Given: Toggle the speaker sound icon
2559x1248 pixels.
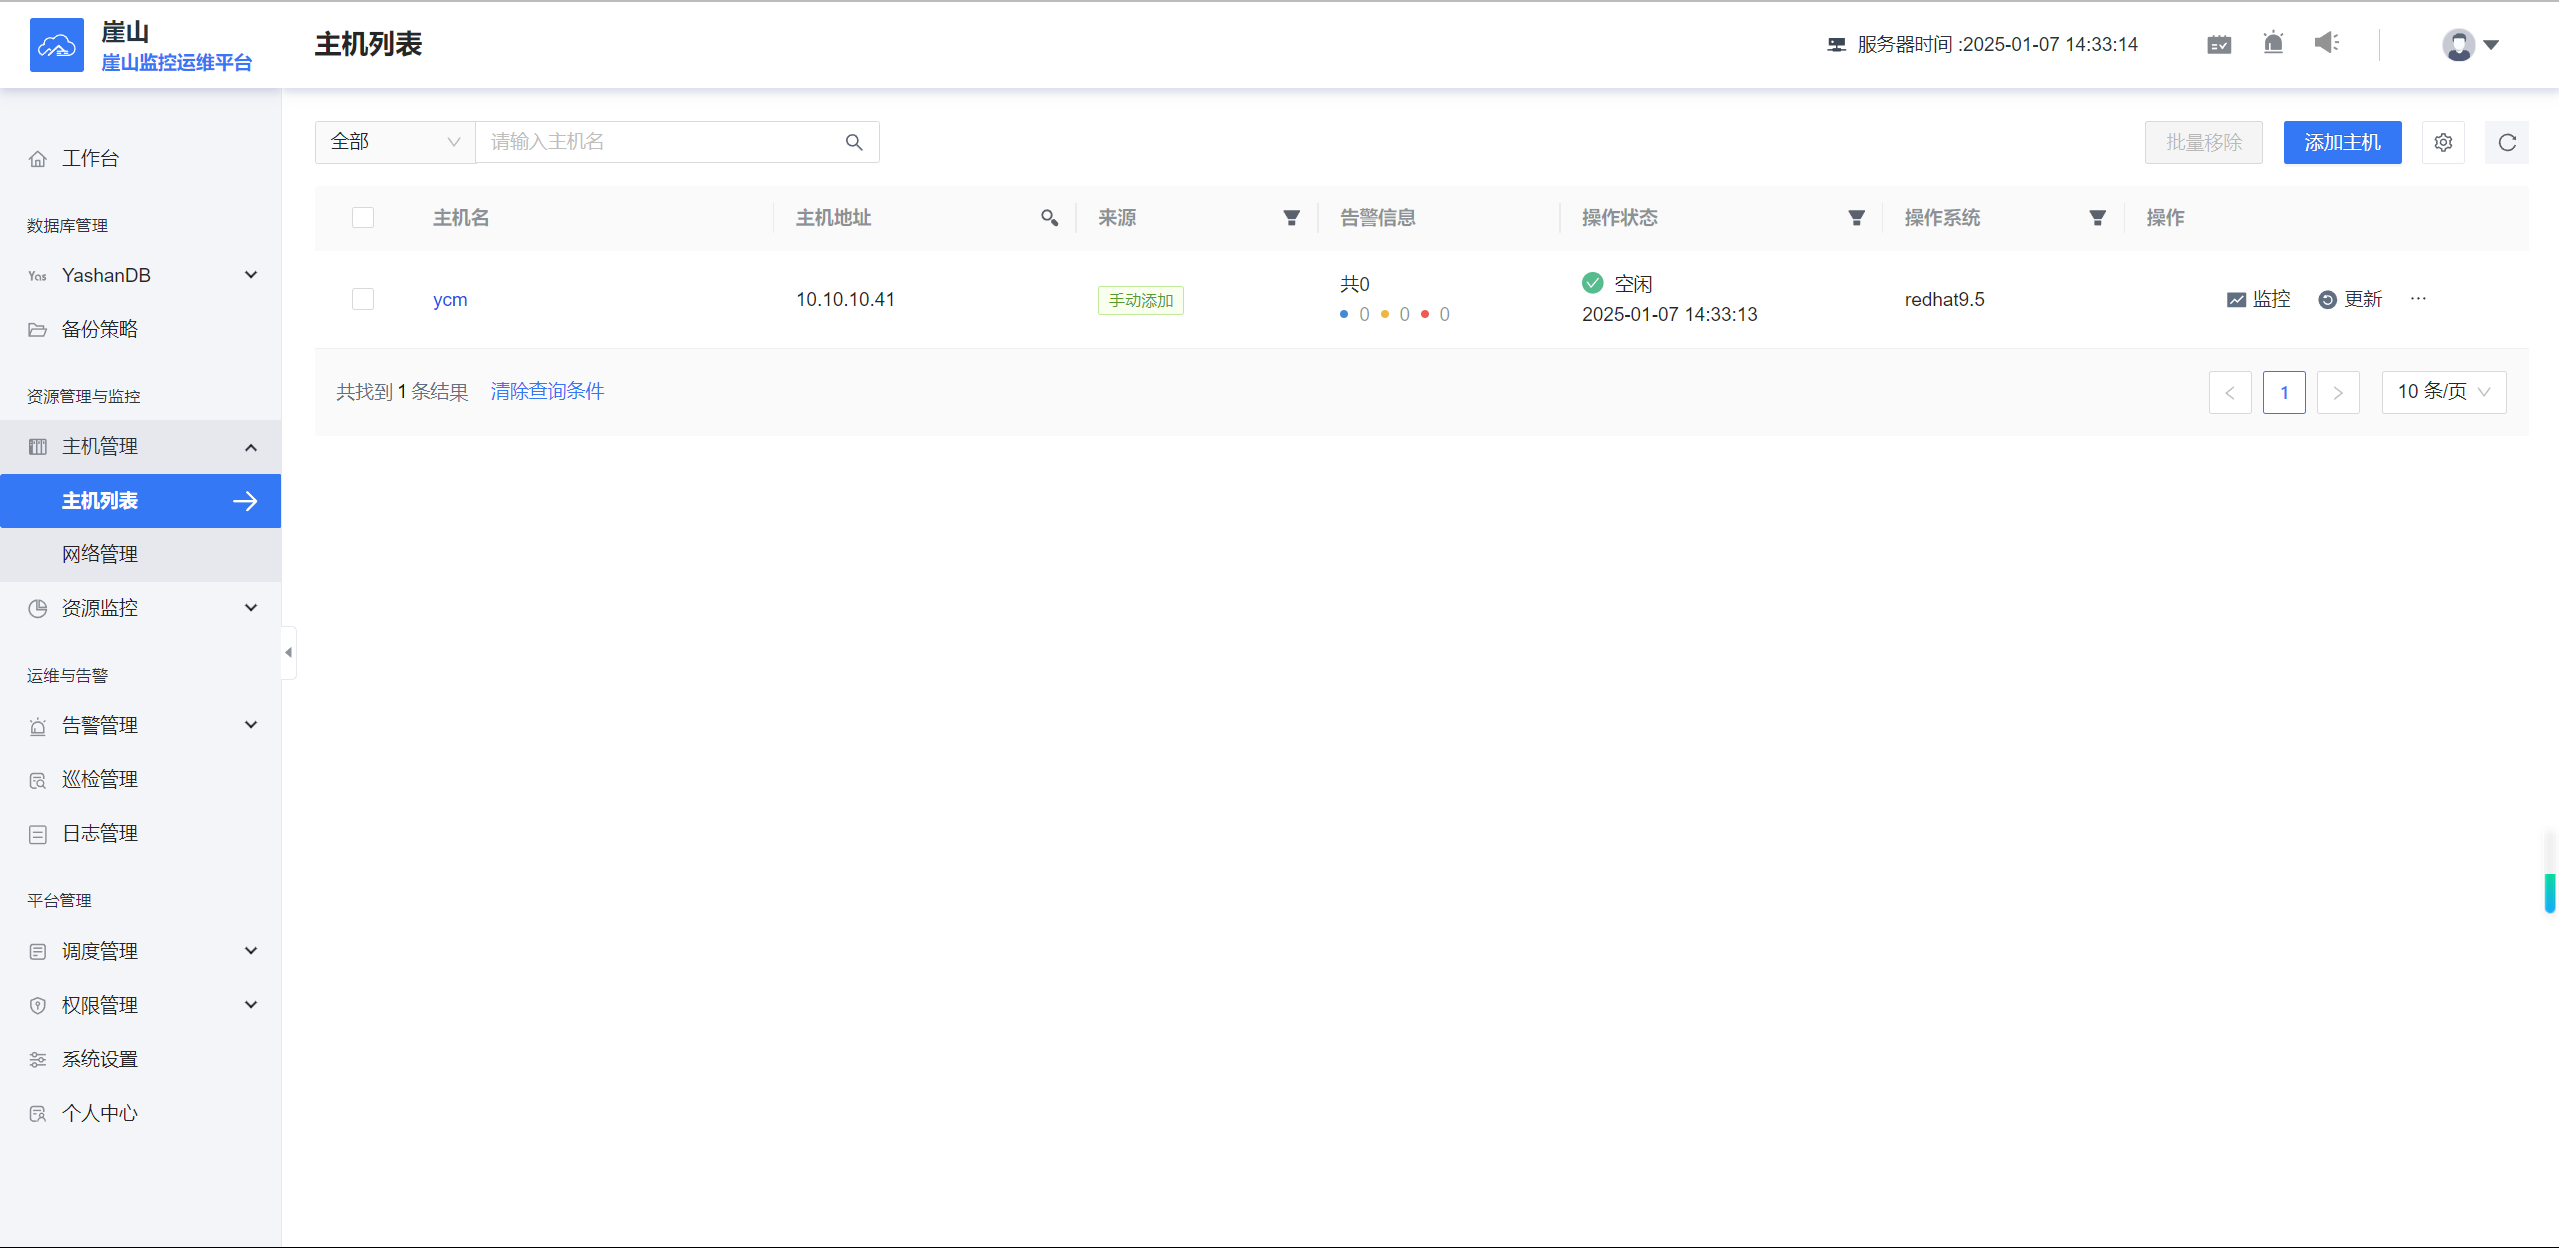Looking at the screenshot, I should click(2327, 42).
